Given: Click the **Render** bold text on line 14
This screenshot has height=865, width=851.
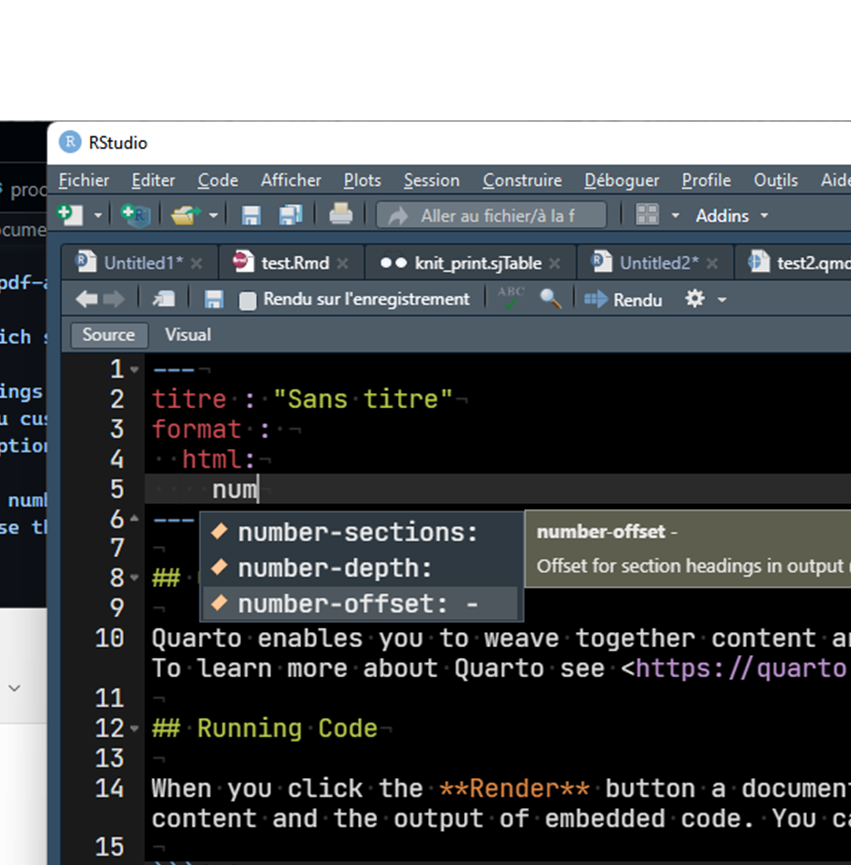Looking at the screenshot, I should pos(514,788).
